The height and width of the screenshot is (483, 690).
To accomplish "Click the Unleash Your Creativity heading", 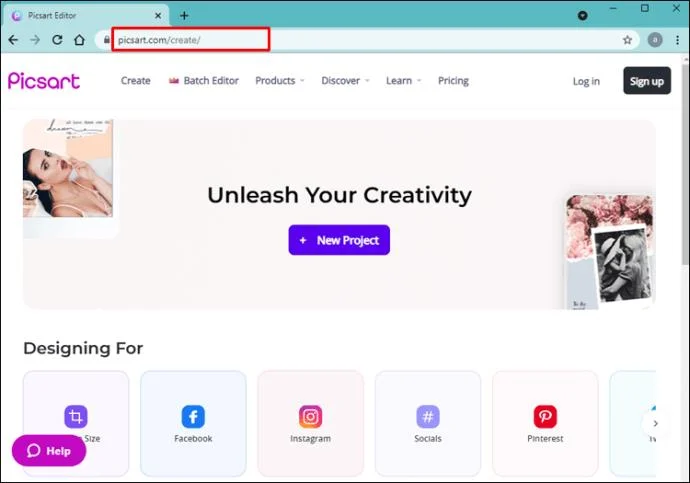I will (339, 195).
